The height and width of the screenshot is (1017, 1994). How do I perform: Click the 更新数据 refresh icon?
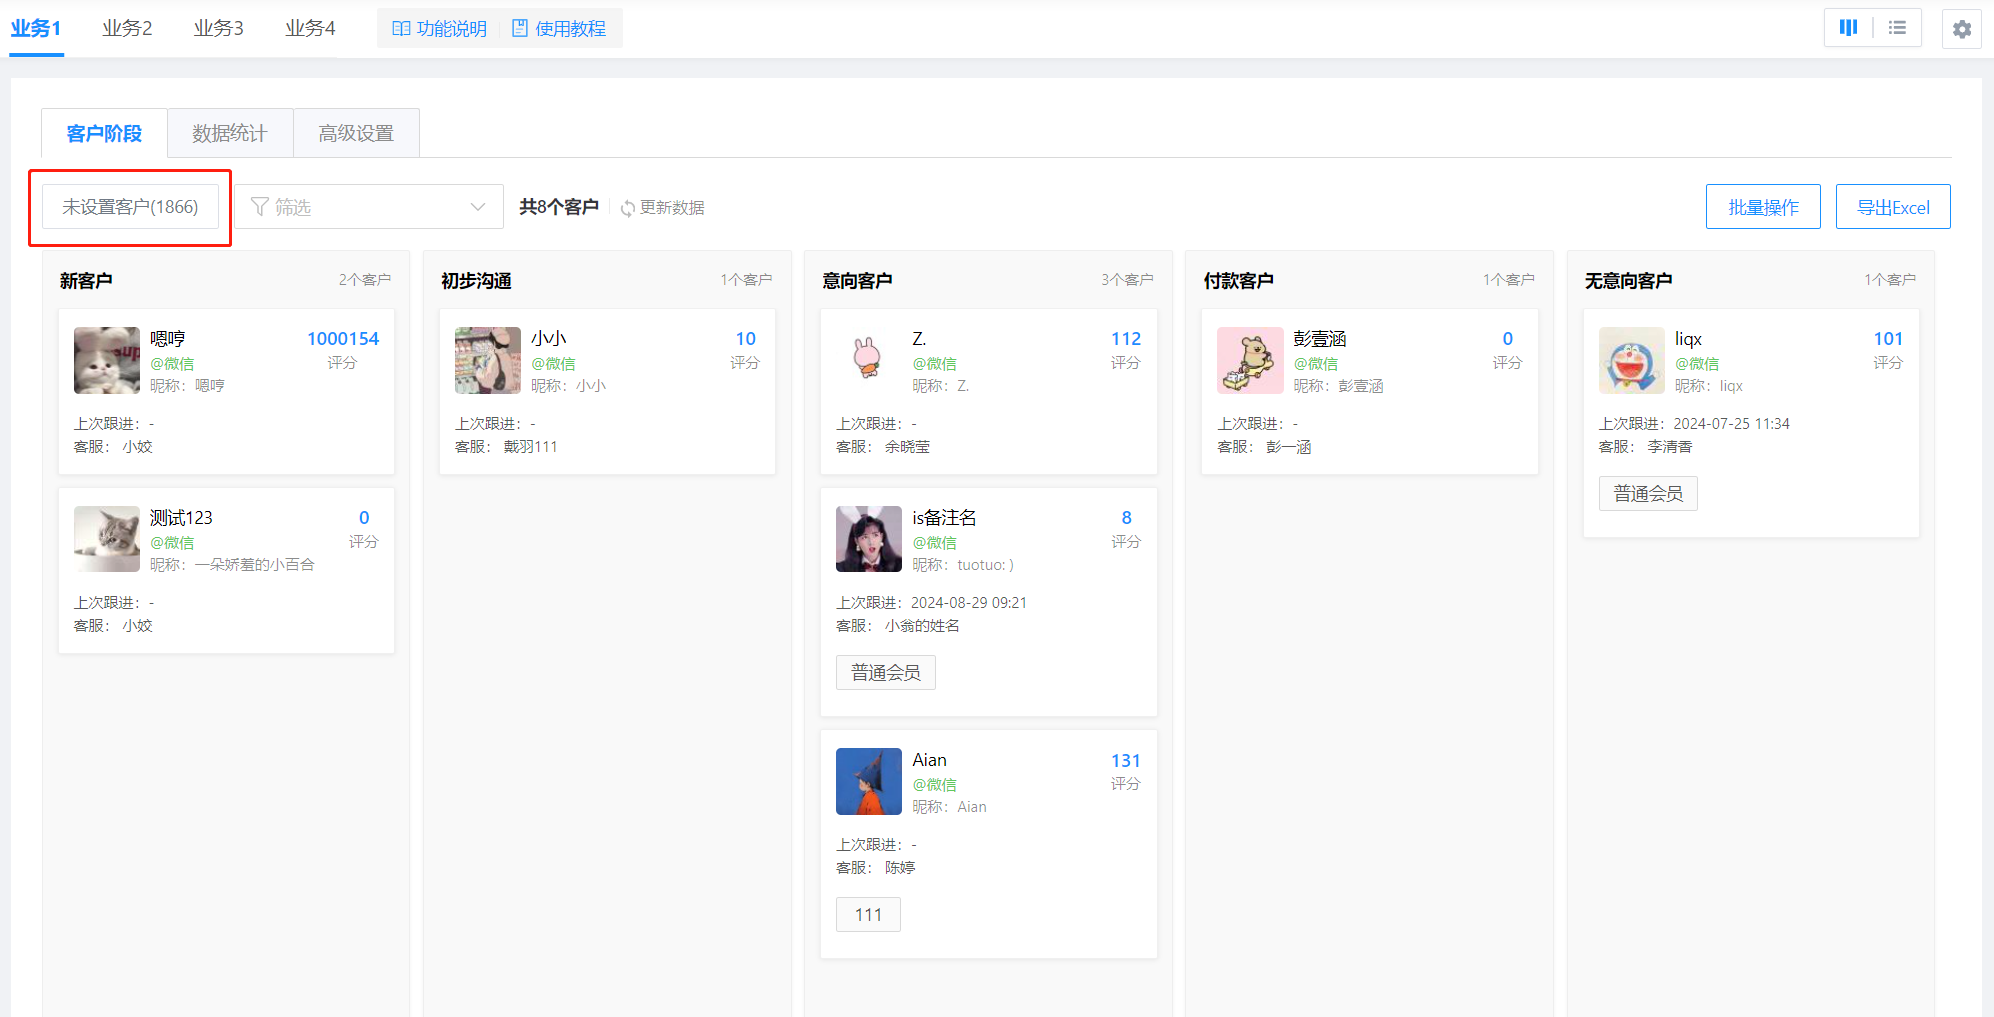(628, 208)
